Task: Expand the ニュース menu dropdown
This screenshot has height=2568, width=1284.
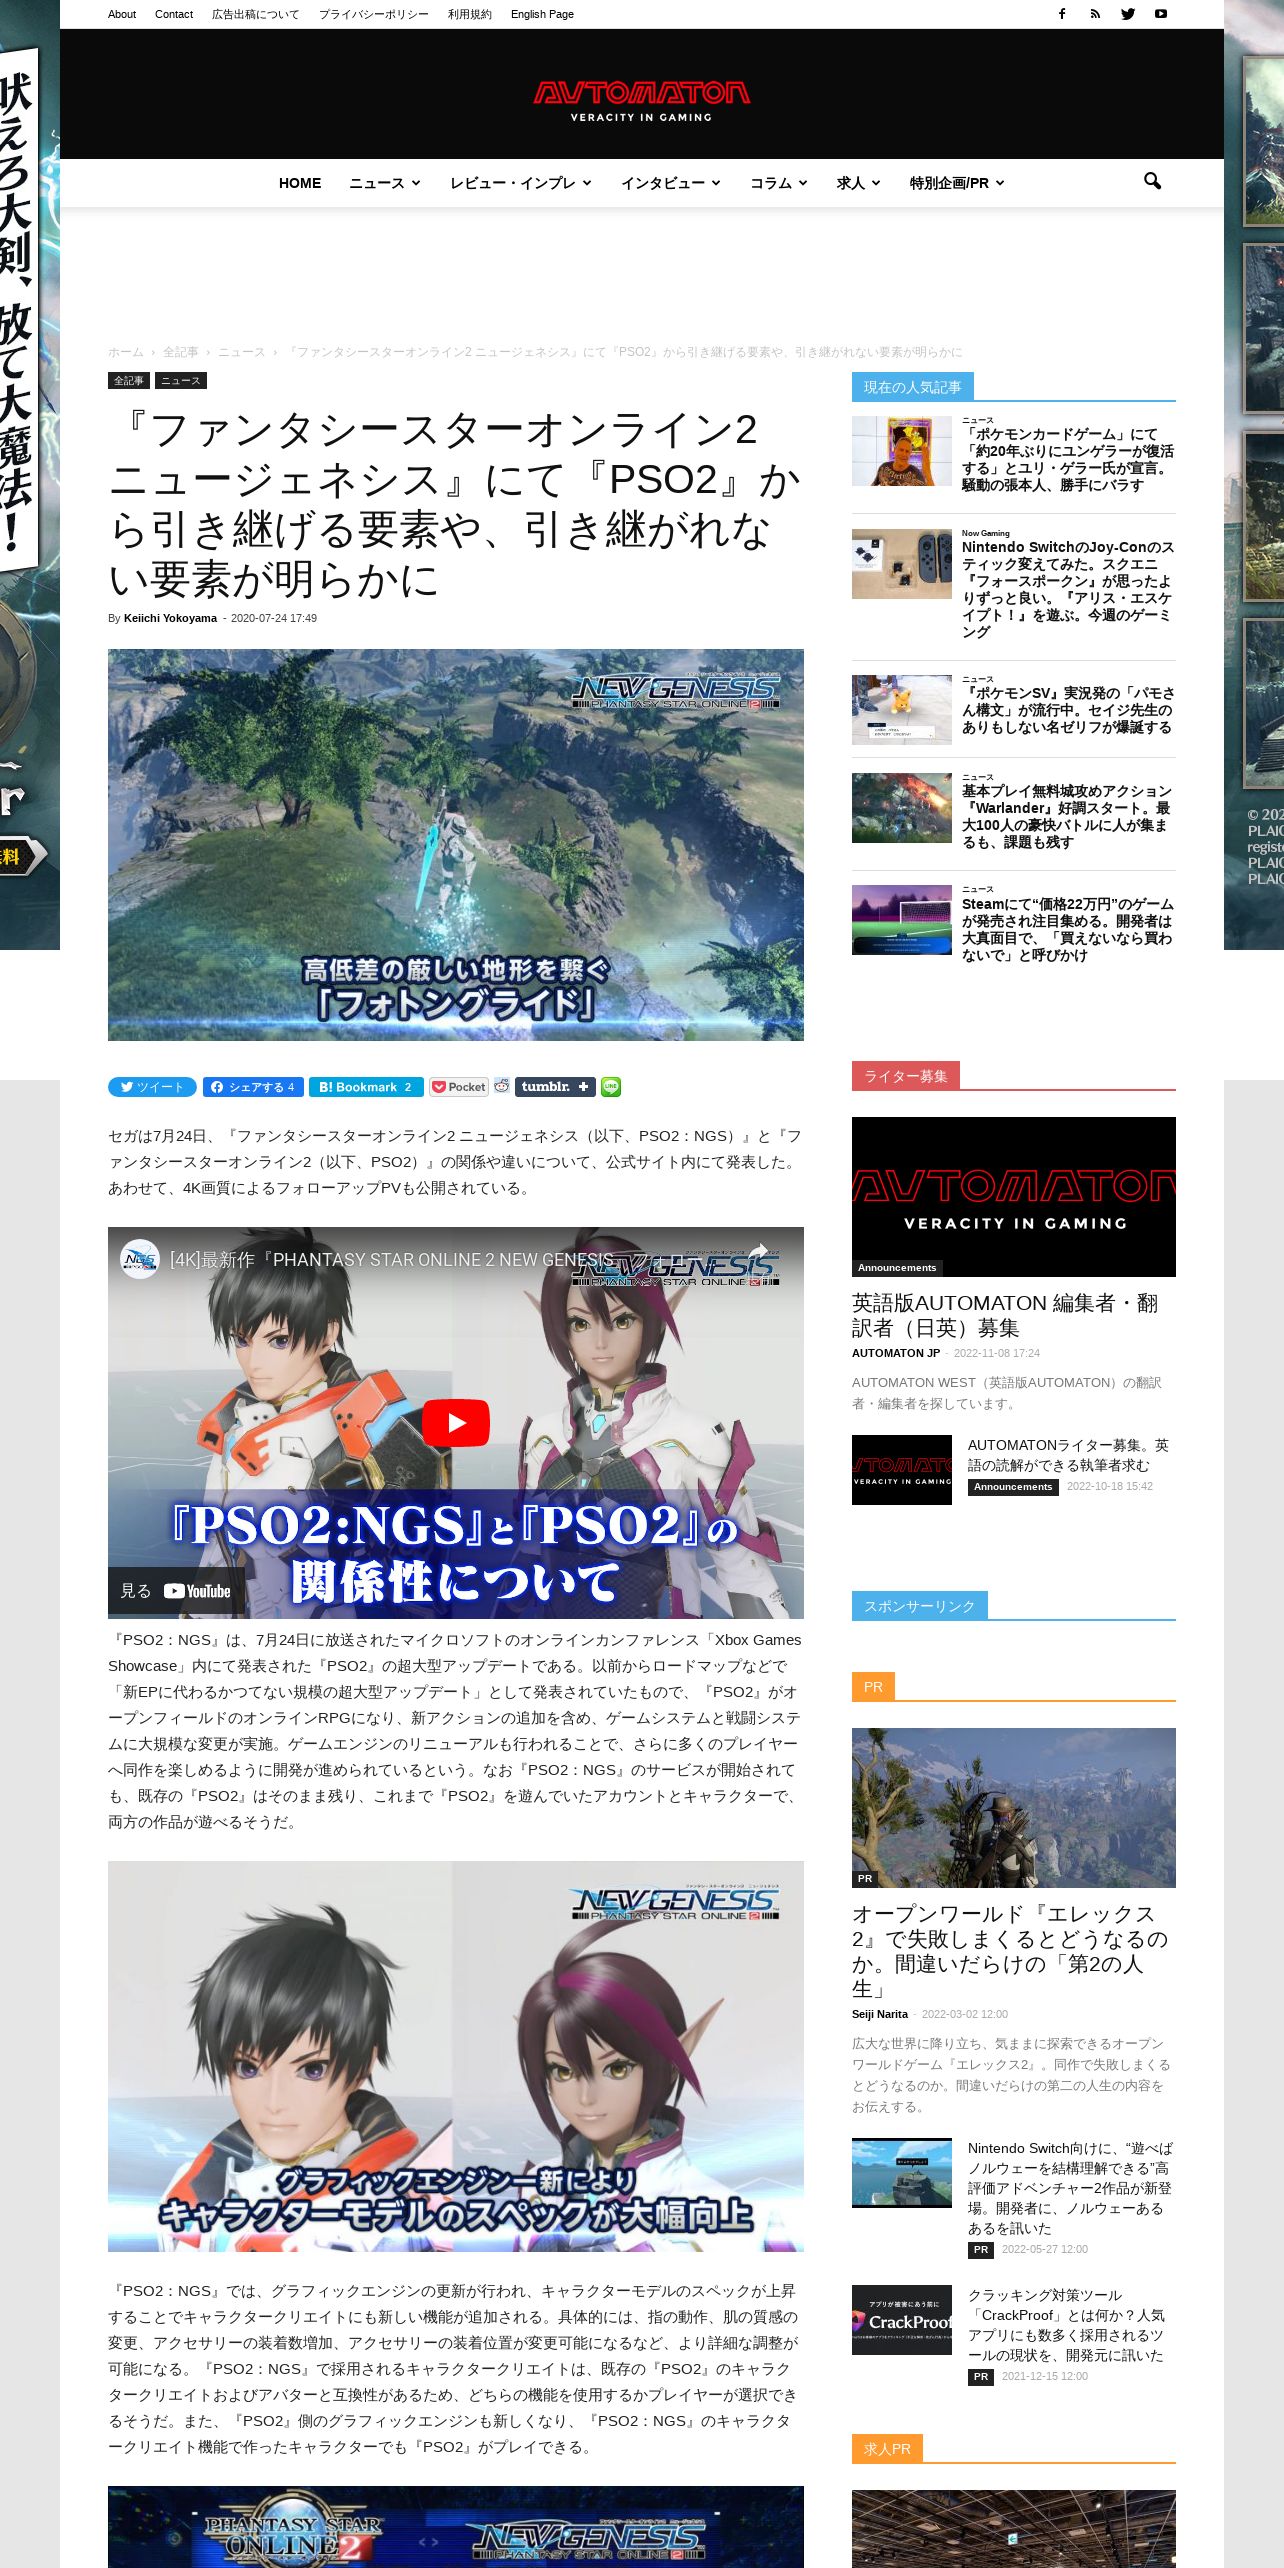Action: click(385, 183)
